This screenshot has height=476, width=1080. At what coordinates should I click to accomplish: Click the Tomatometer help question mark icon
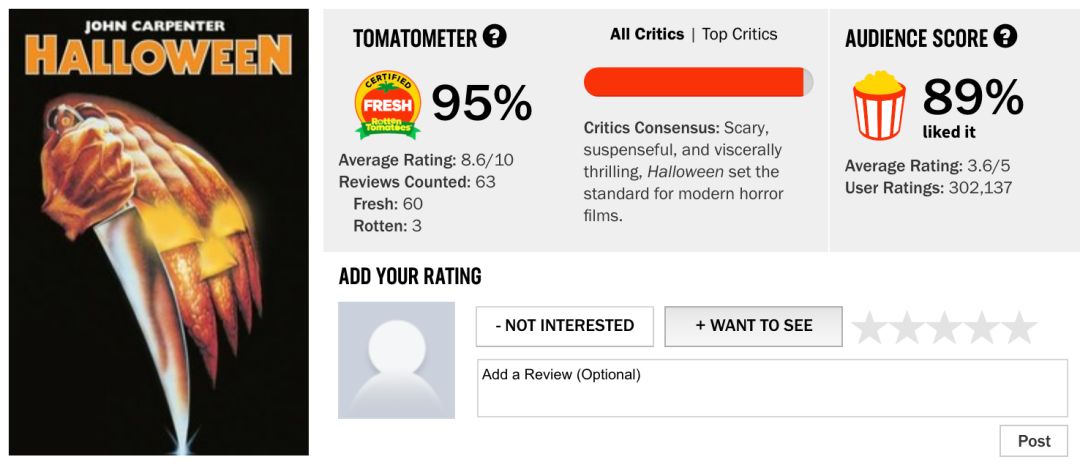point(495,37)
